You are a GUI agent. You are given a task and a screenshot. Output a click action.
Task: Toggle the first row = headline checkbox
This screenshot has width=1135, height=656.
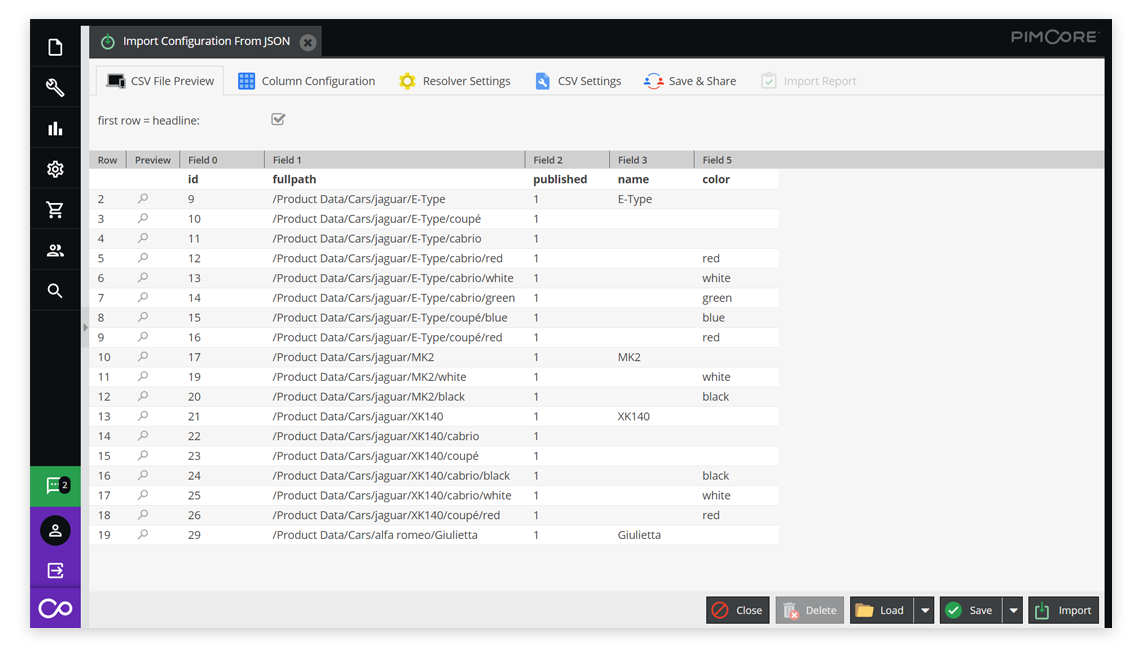[277, 119]
